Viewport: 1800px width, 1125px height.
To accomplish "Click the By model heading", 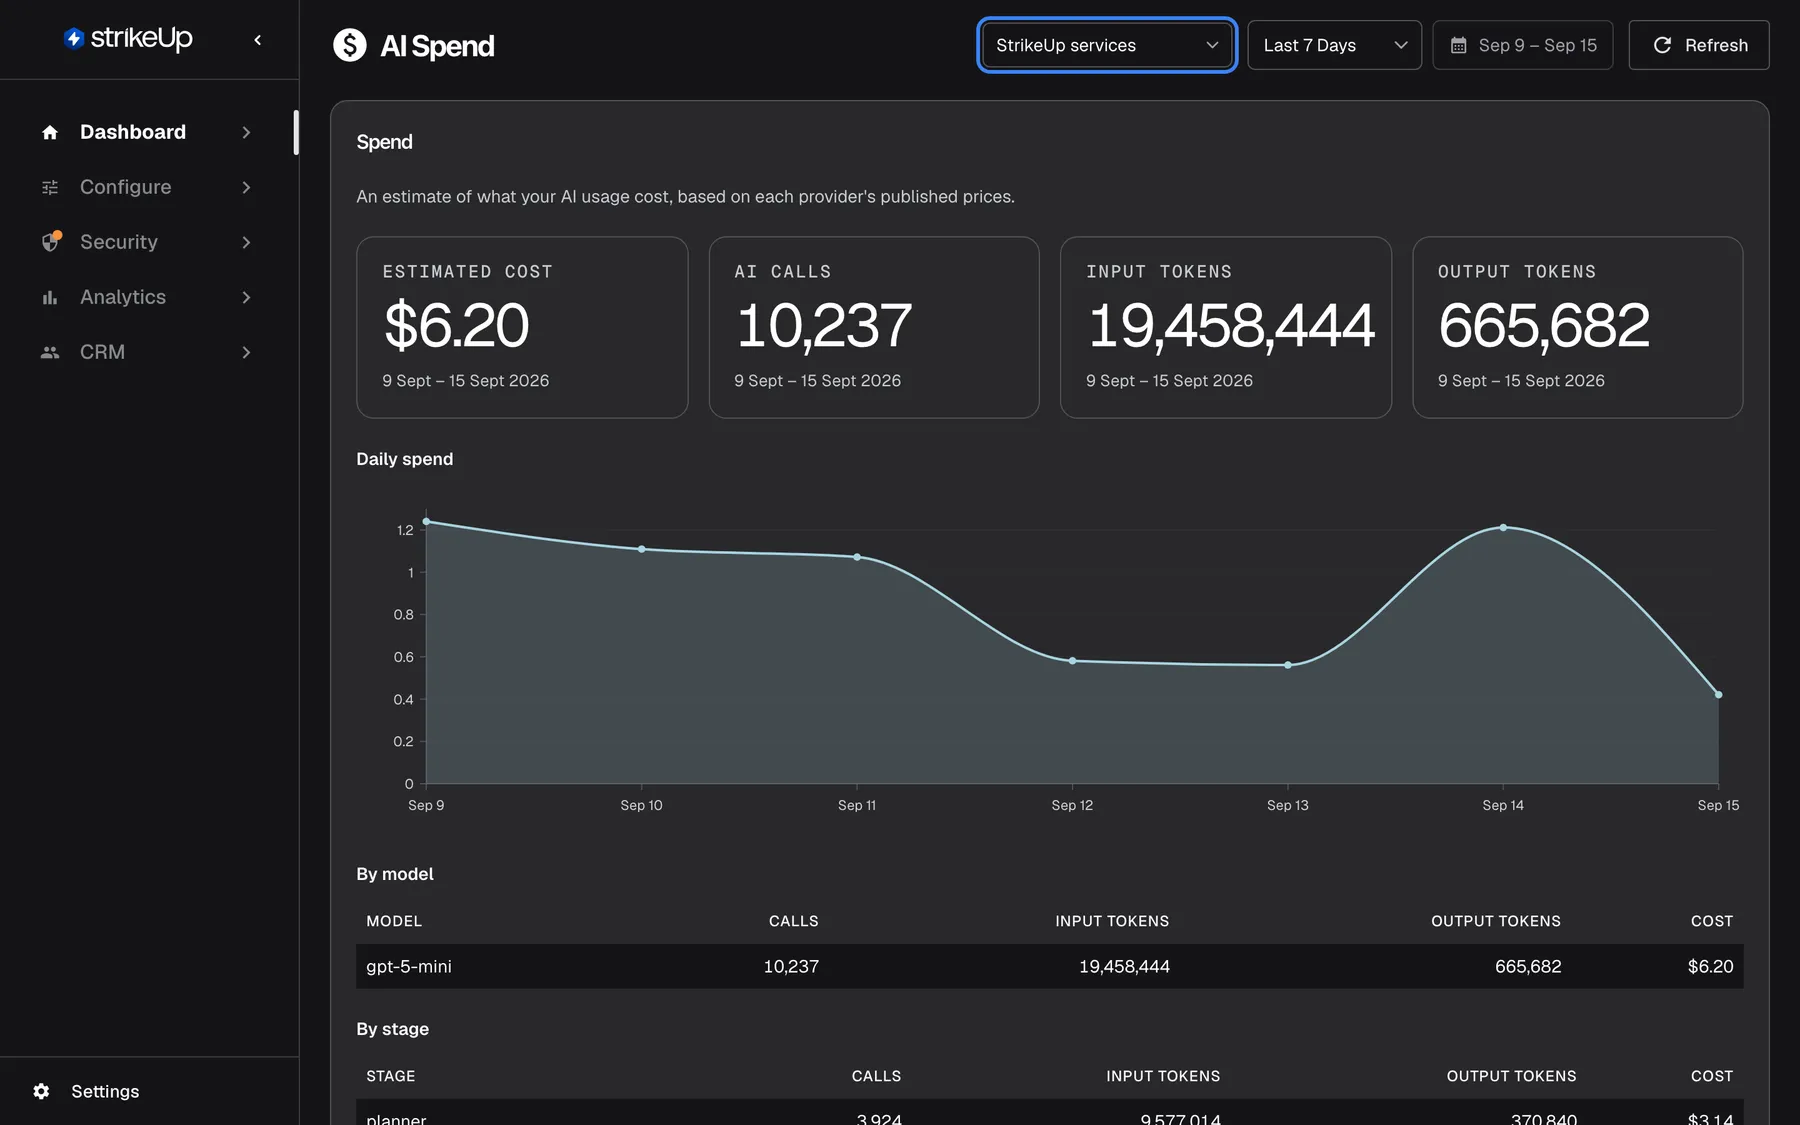I will tap(395, 874).
